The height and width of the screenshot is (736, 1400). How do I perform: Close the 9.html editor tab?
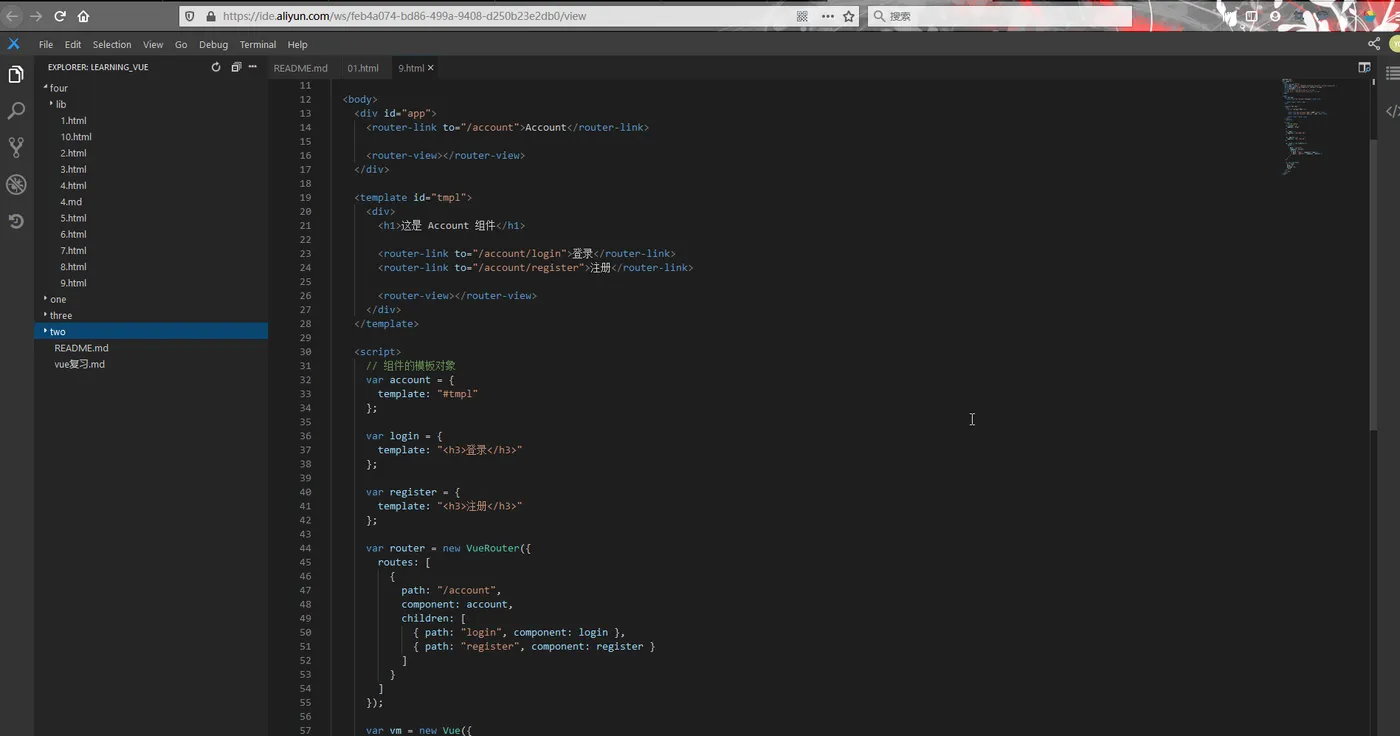(x=431, y=68)
